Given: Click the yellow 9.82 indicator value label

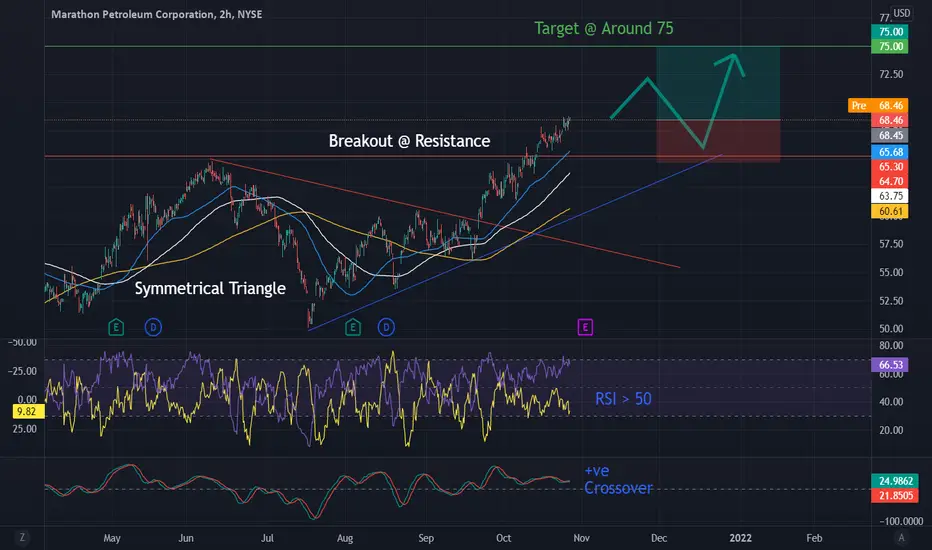Looking at the screenshot, I should point(27,411).
